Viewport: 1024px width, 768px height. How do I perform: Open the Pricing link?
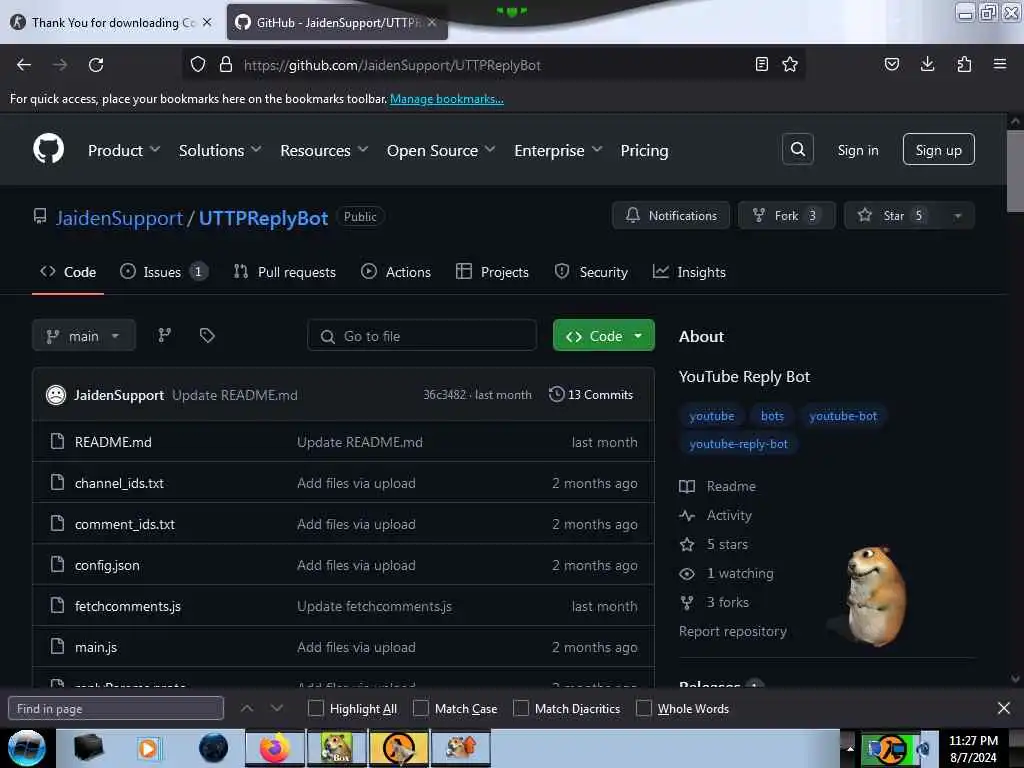tap(644, 150)
